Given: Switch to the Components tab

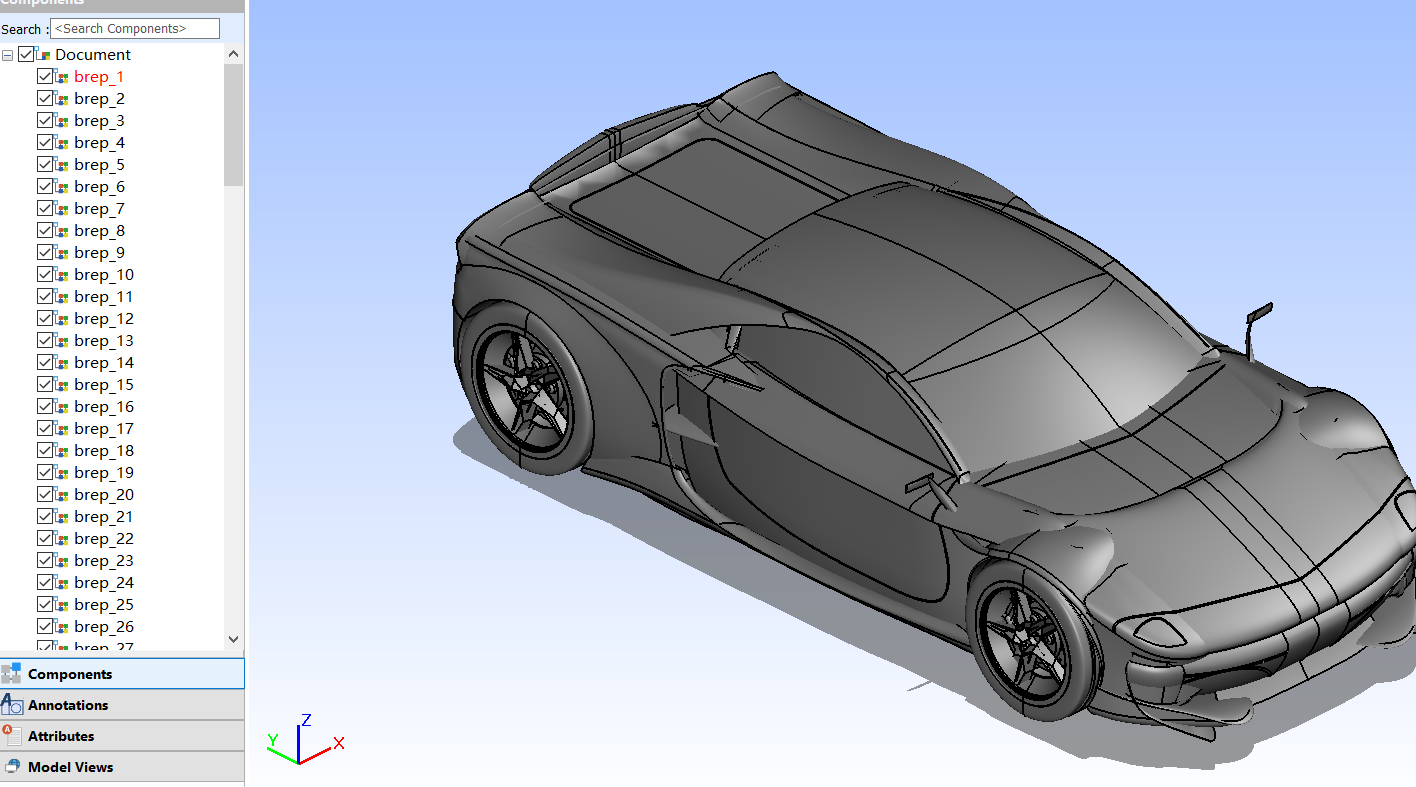Looking at the screenshot, I should [x=122, y=674].
